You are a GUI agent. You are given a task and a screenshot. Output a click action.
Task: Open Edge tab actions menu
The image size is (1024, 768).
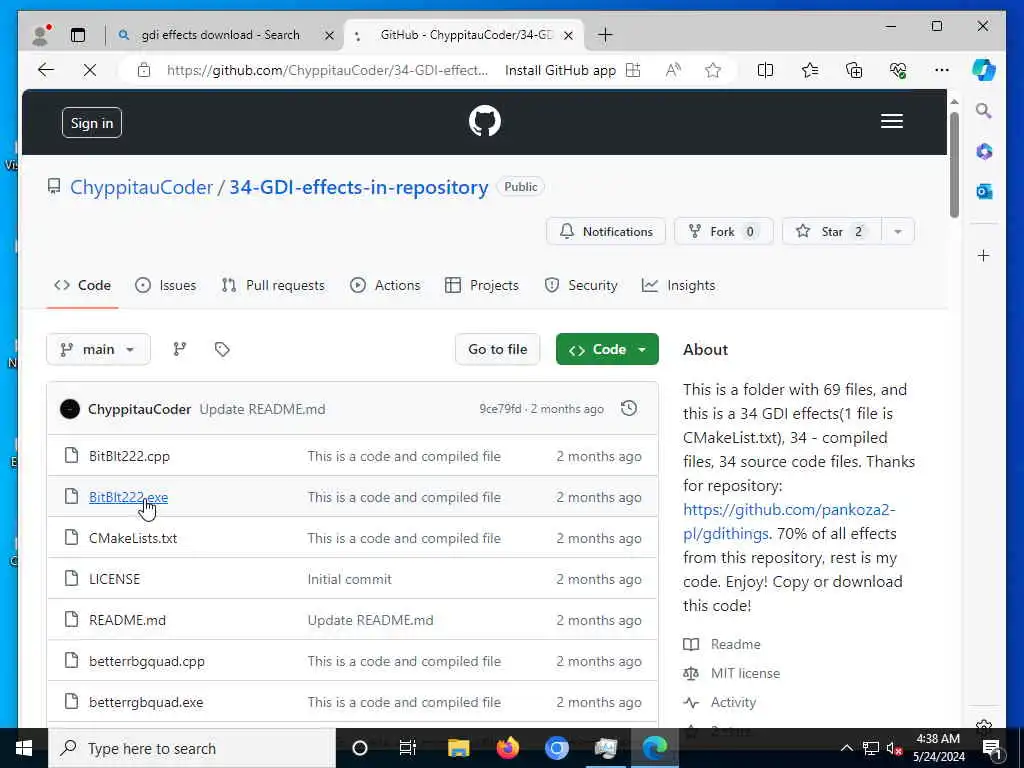pos(78,35)
